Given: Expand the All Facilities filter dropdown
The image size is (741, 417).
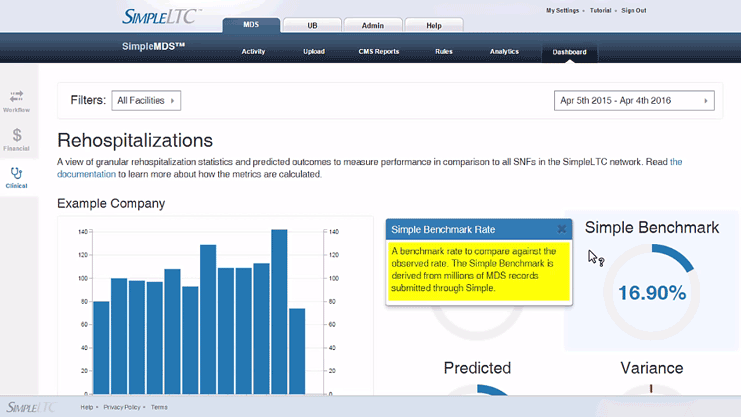Looking at the screenshot, I should tap(146, 100).
